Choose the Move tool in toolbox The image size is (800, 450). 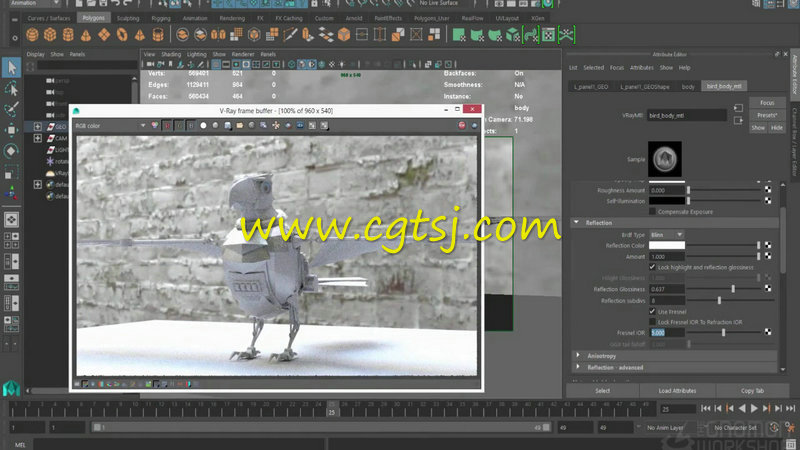tap(11, 130)
